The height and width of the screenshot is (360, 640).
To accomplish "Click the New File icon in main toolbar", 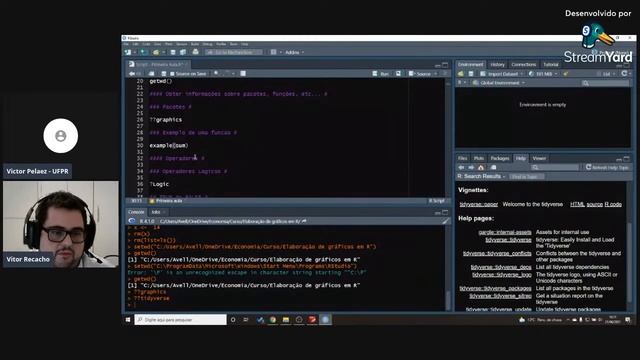I will click(128, 52).
